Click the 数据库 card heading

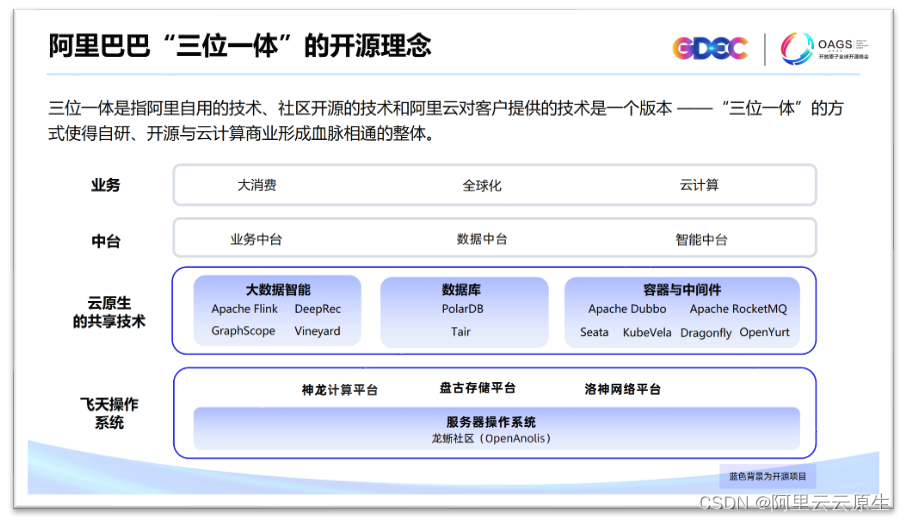(x=461, y=290)
